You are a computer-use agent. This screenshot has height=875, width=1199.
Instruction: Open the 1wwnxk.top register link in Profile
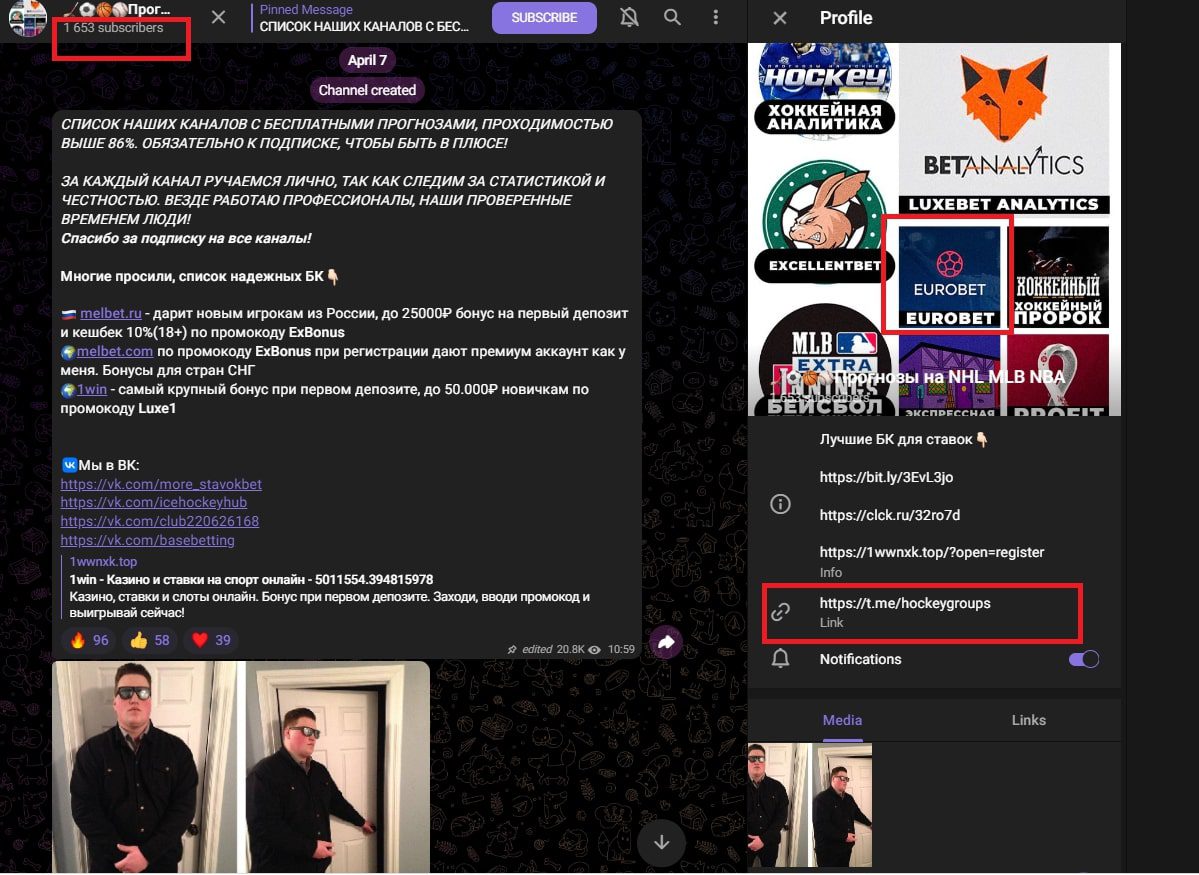pos(932,552)
